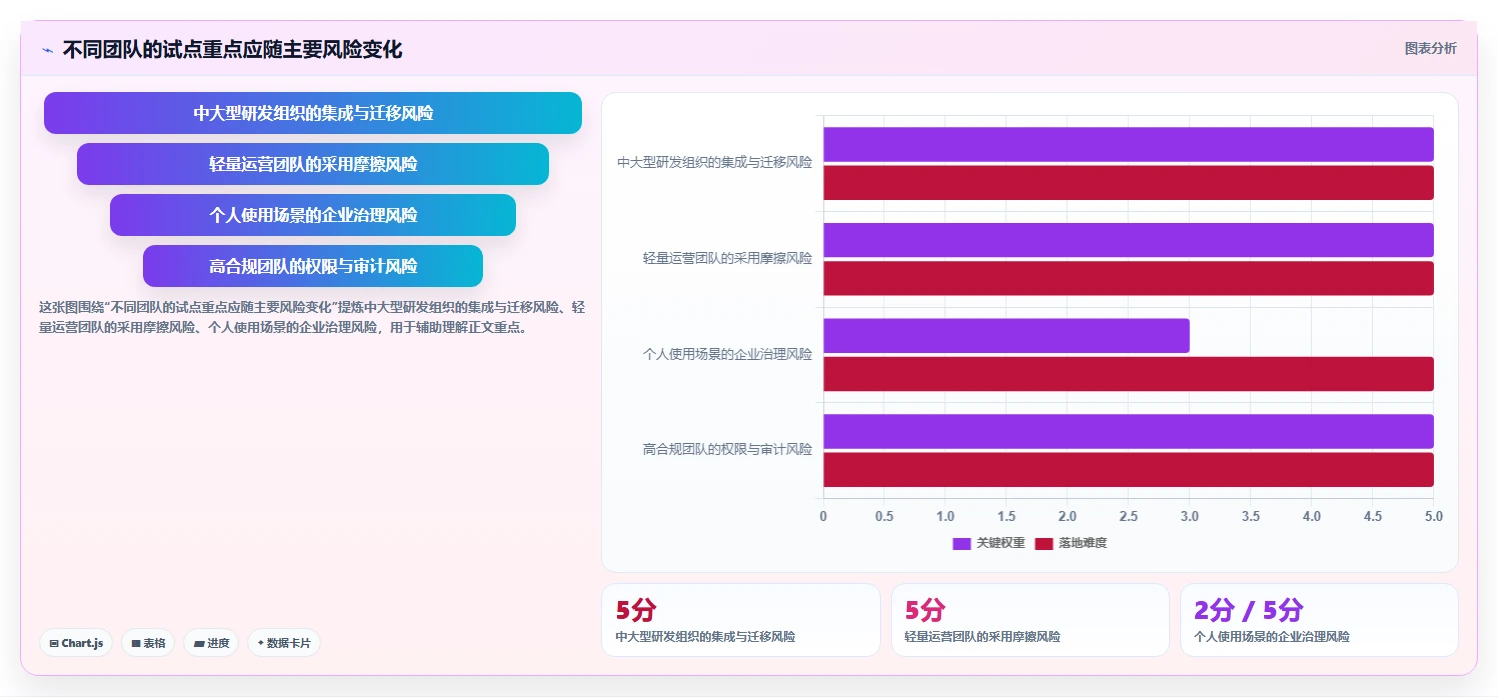Click the red 落地难度 legend color box

tap(1044, 543)
